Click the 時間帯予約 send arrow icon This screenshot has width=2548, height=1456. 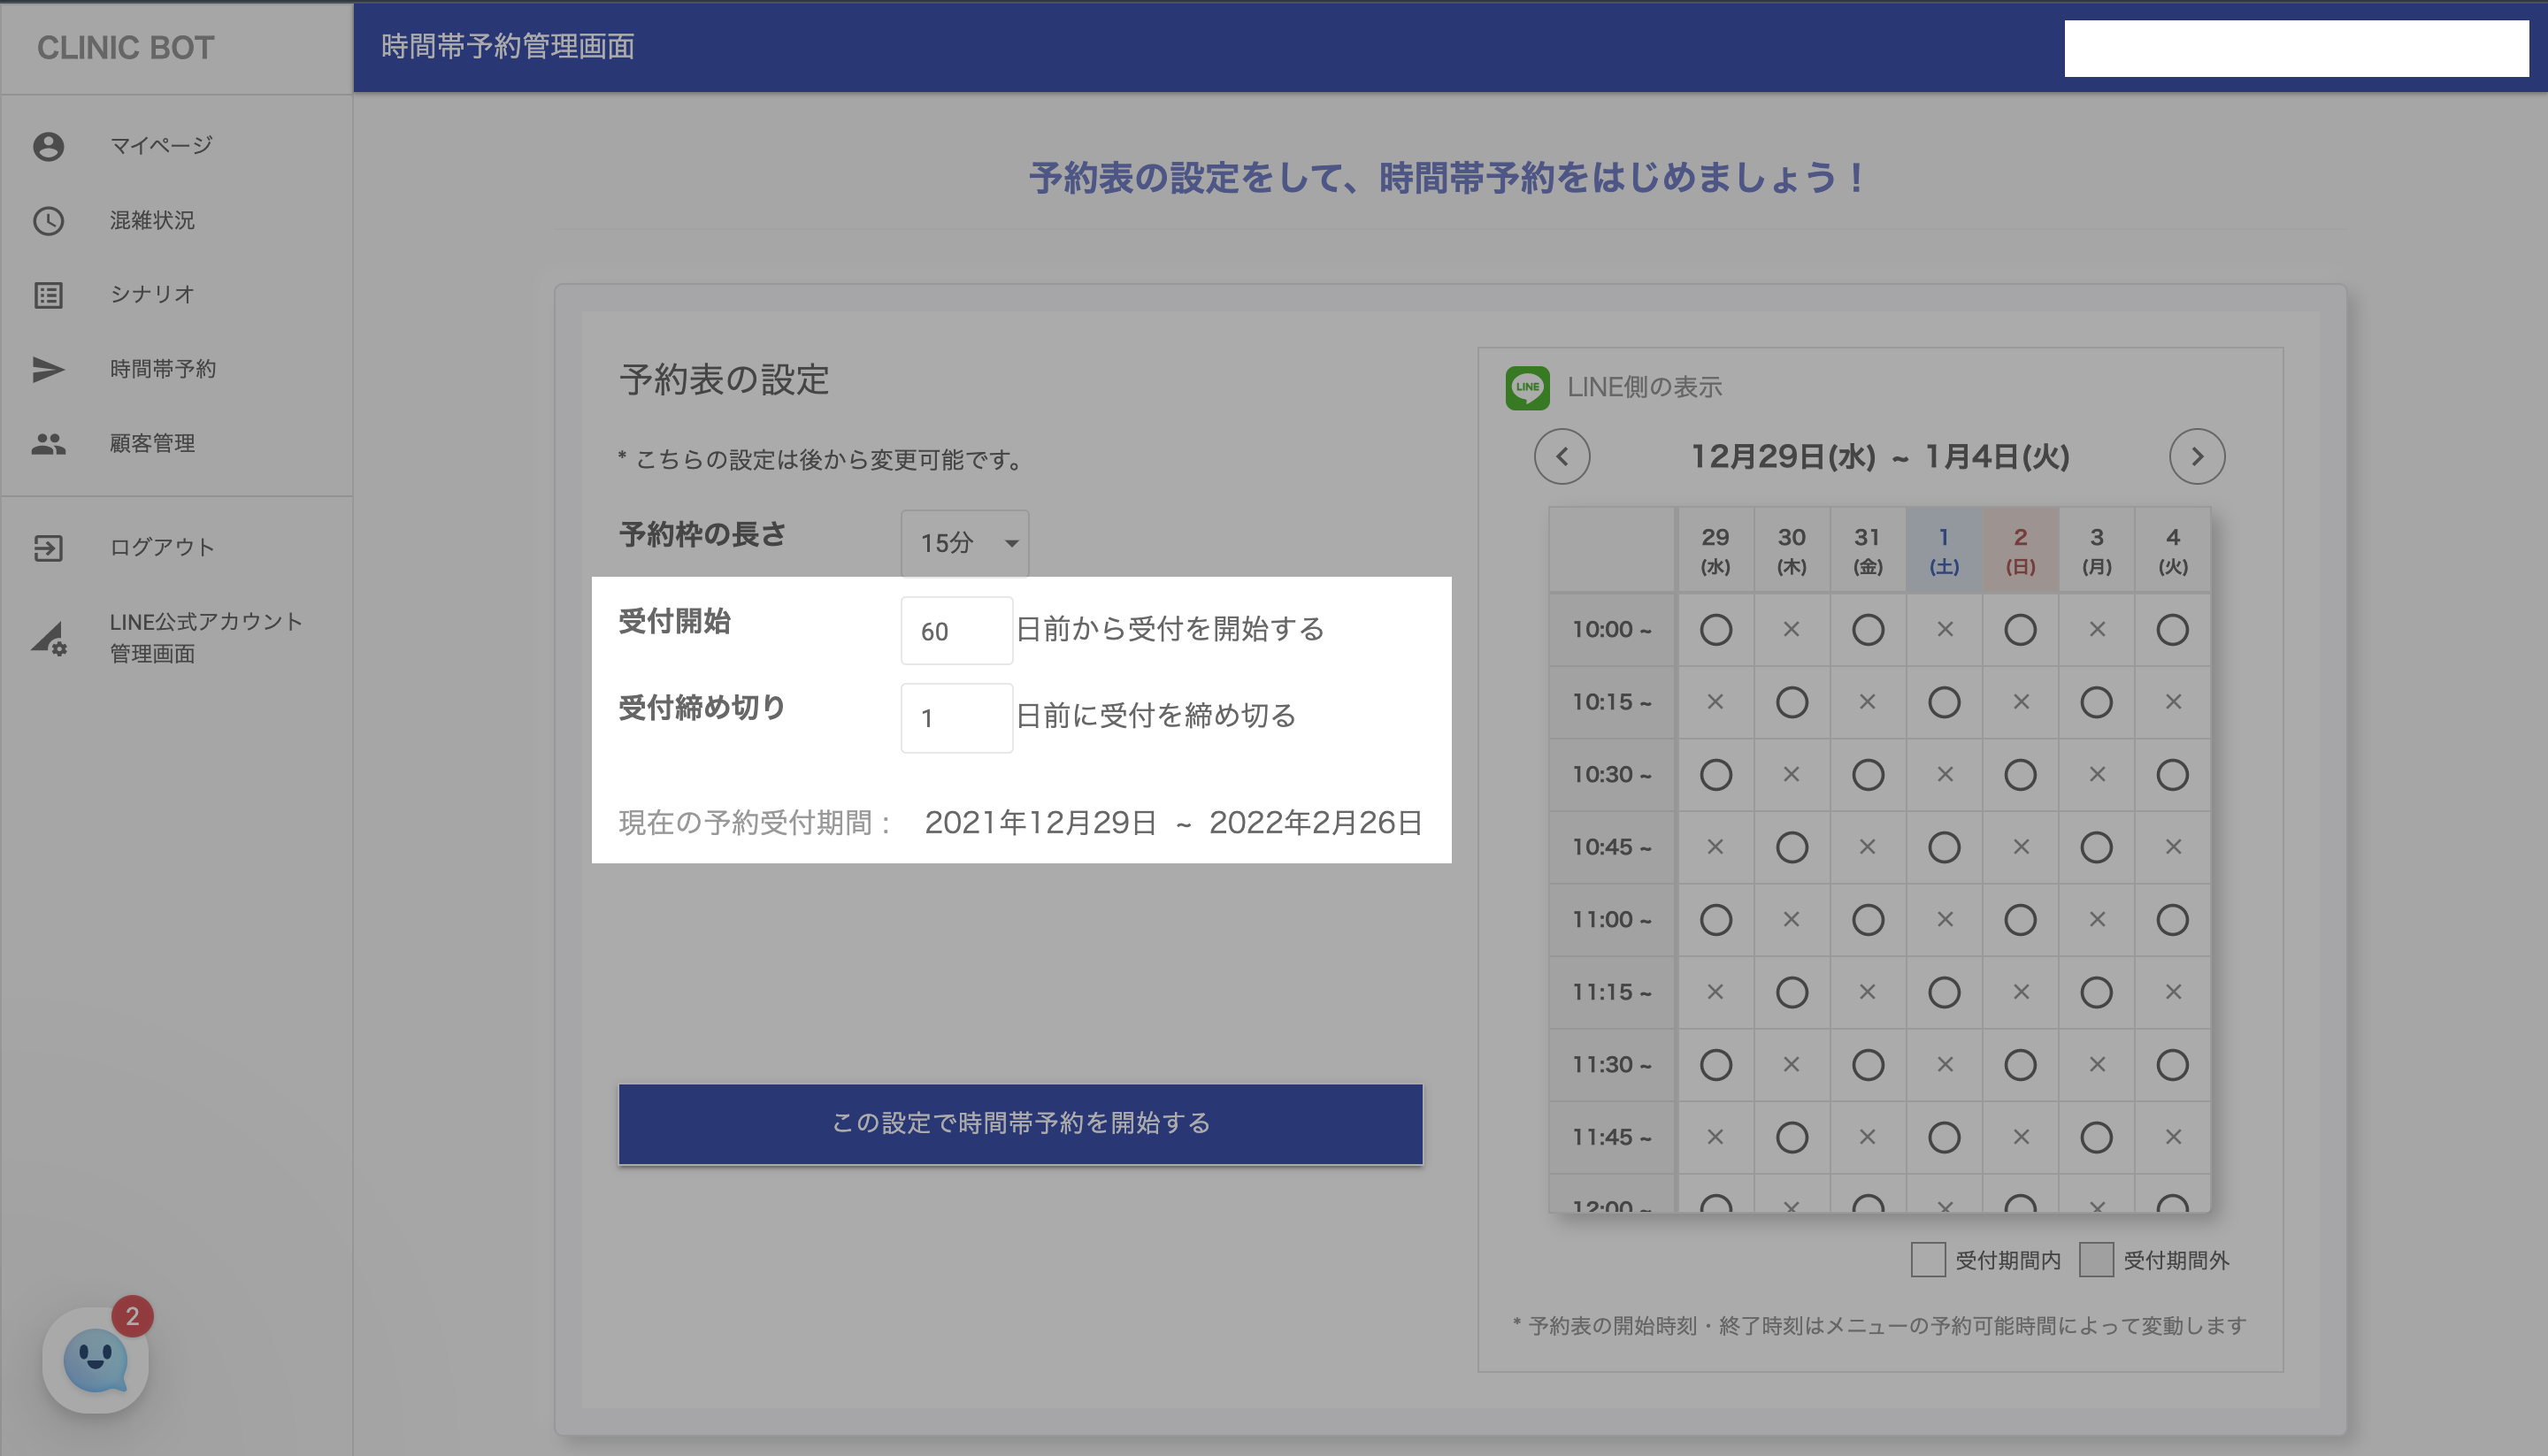click(x=48, y=369)
